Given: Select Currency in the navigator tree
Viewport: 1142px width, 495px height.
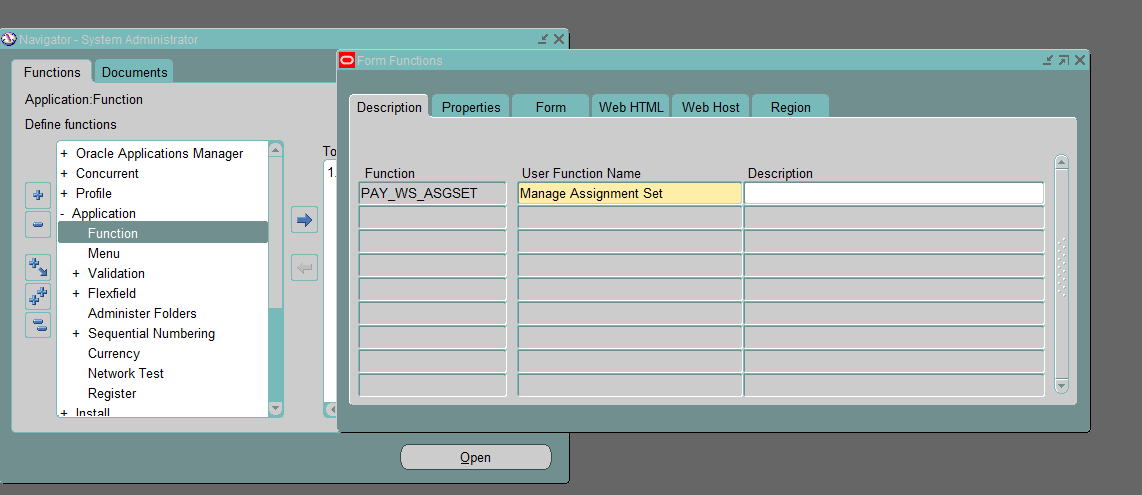Looking at the screenshot, I should 114,353.
